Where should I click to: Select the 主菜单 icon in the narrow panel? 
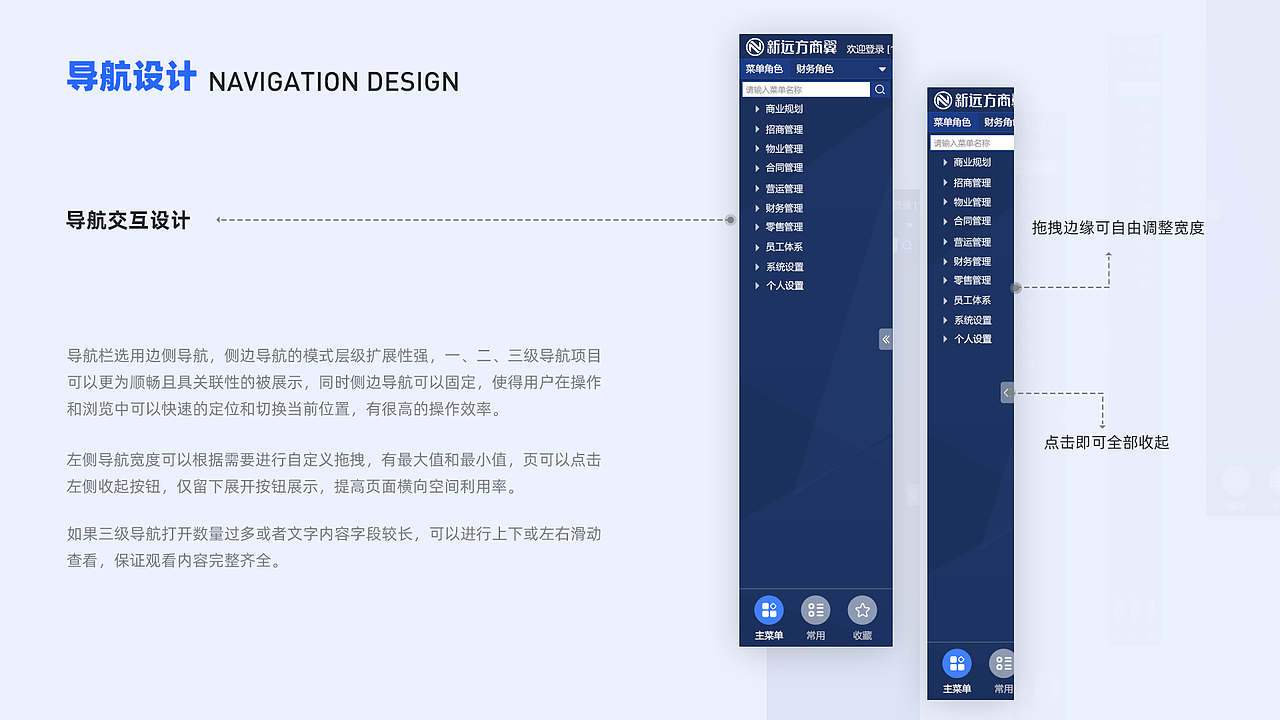click(957, 663)
